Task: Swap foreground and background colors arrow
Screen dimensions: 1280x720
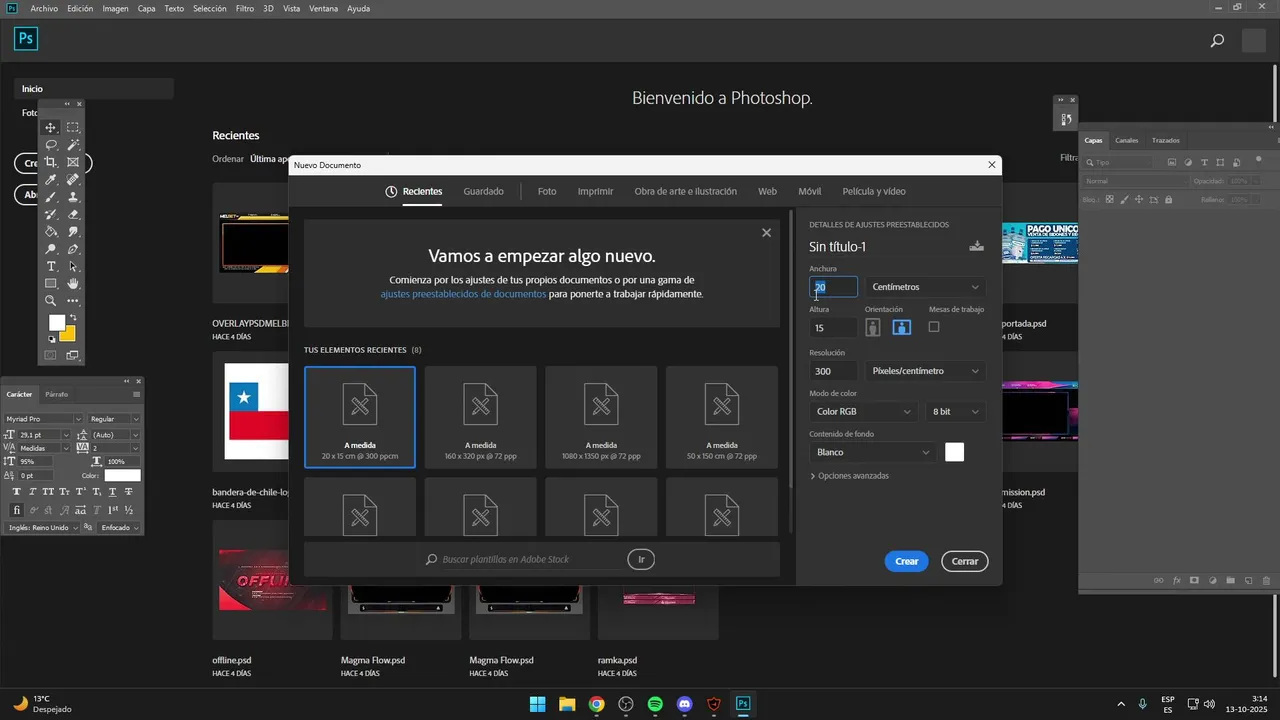Action: (x=72, y=318)
